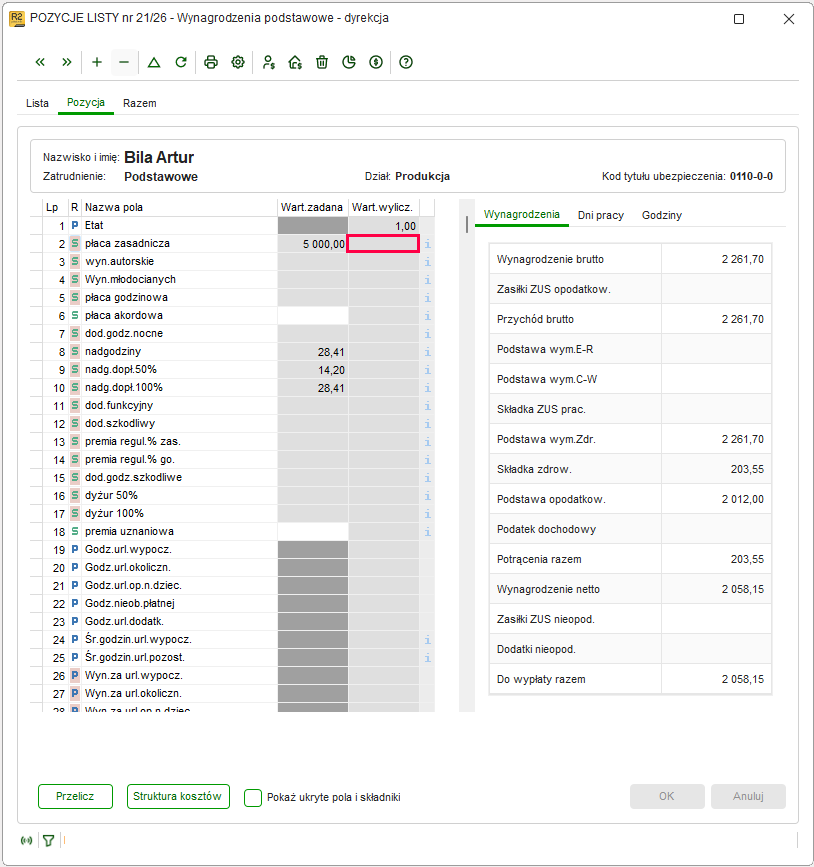Click the pie chart icon in the toolbar
The height and width of the screenshot is (867, 814).
[x=349, y=62]
